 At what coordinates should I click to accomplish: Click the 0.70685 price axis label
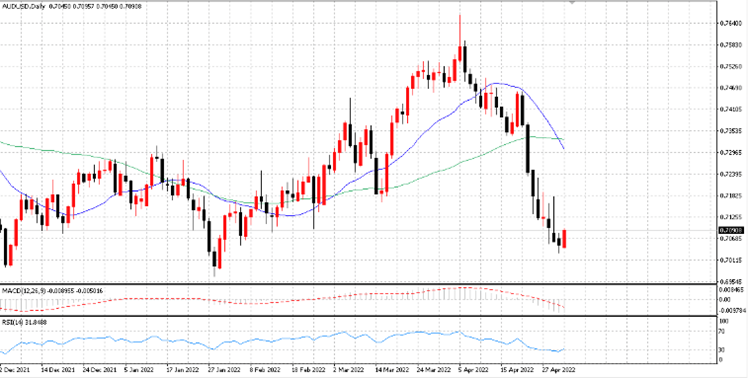click(730, 238)
